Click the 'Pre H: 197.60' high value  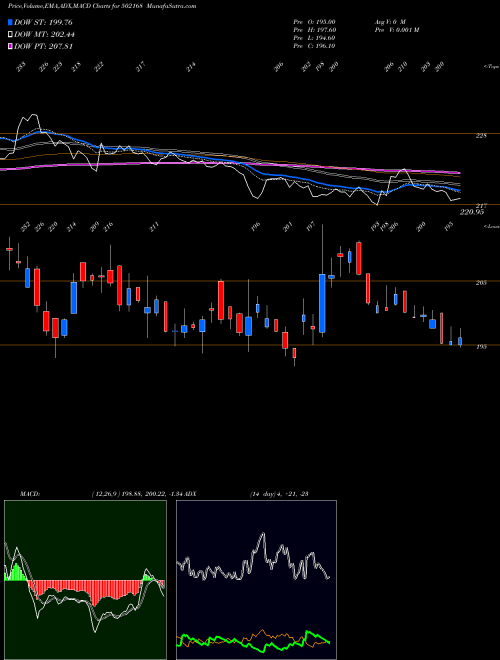pyautogui.click(x=314, y=30)
